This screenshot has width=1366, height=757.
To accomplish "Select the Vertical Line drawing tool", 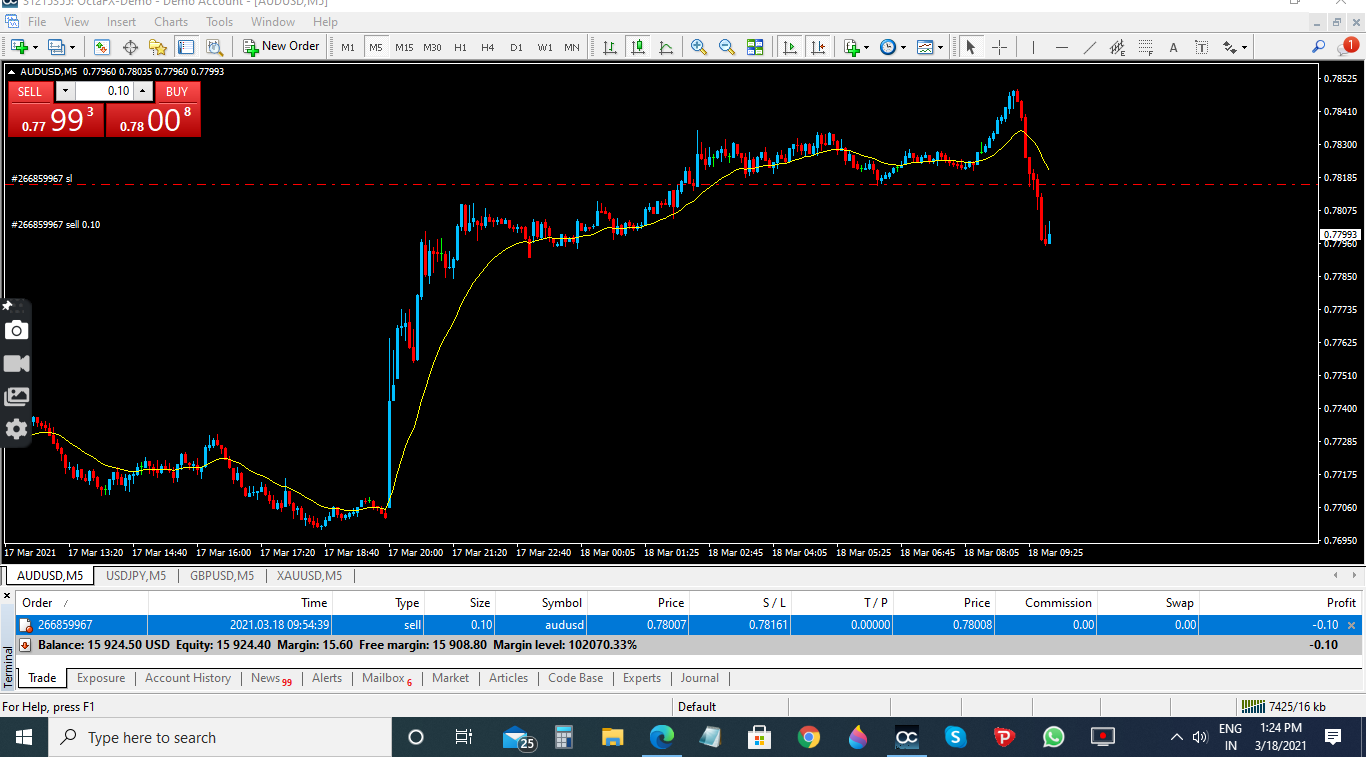I will coord(1034,47).
